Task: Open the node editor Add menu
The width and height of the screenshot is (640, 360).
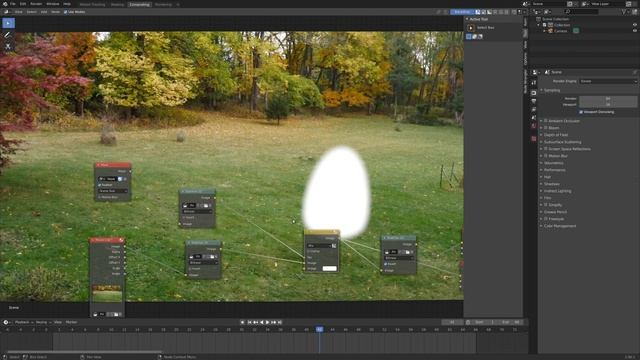Action: [x=44, y=12]
